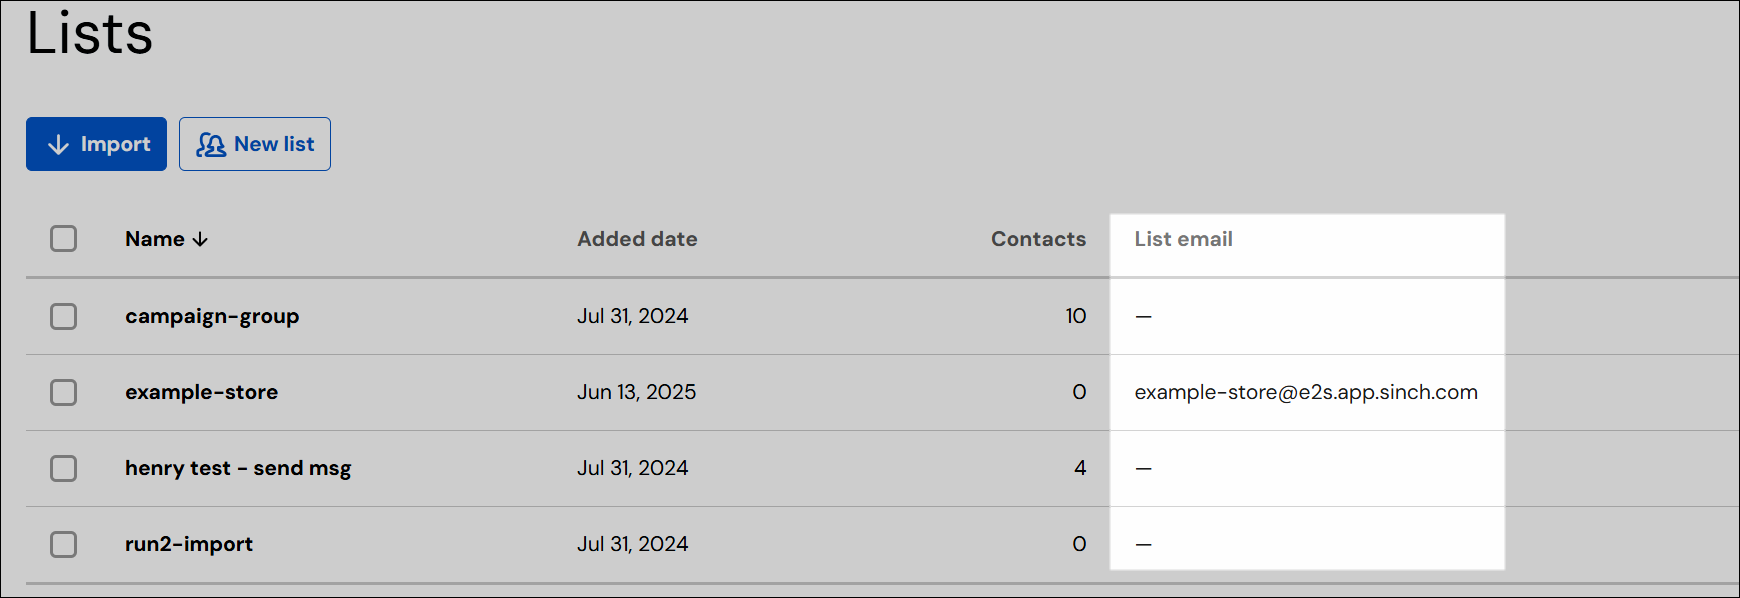Click the people icon on New list
This screenshot has height=598, width=1740.
pos(211,145)
